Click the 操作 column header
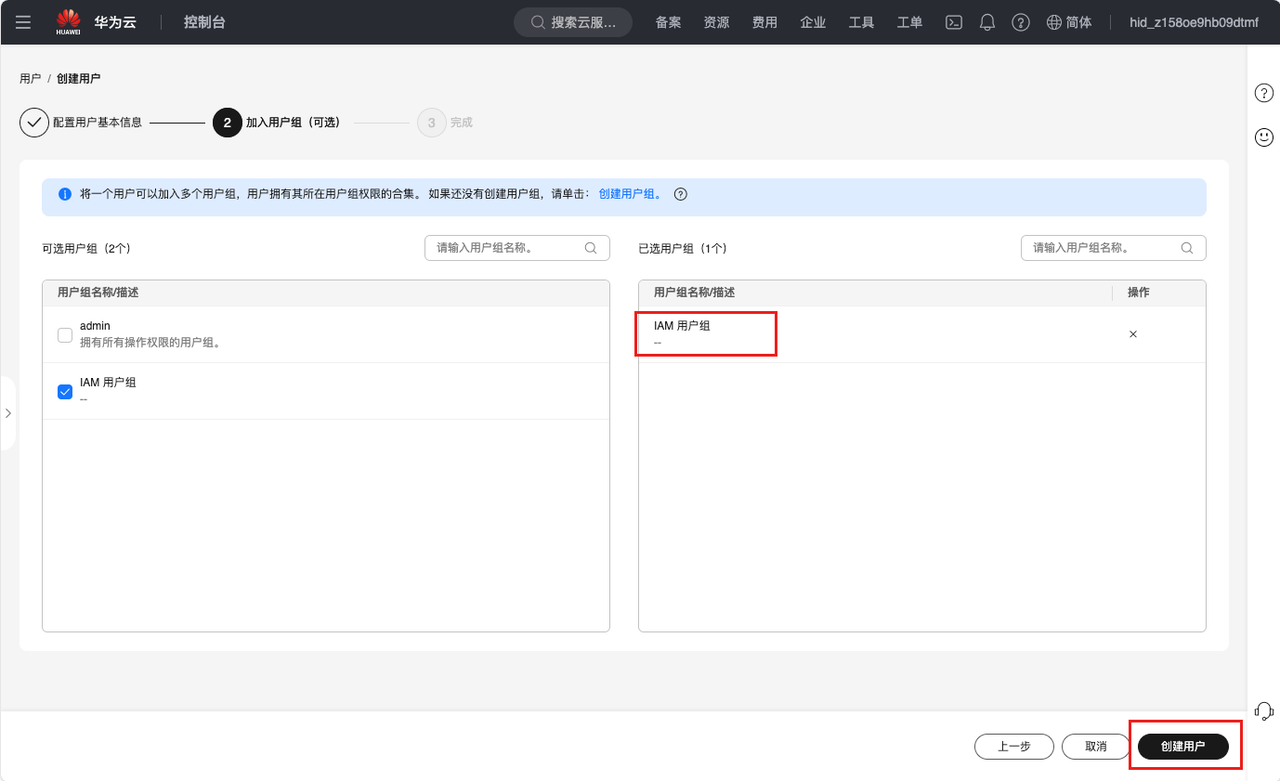The image size is (1280, 781). pyautogui.click(x=1138, y=292)
